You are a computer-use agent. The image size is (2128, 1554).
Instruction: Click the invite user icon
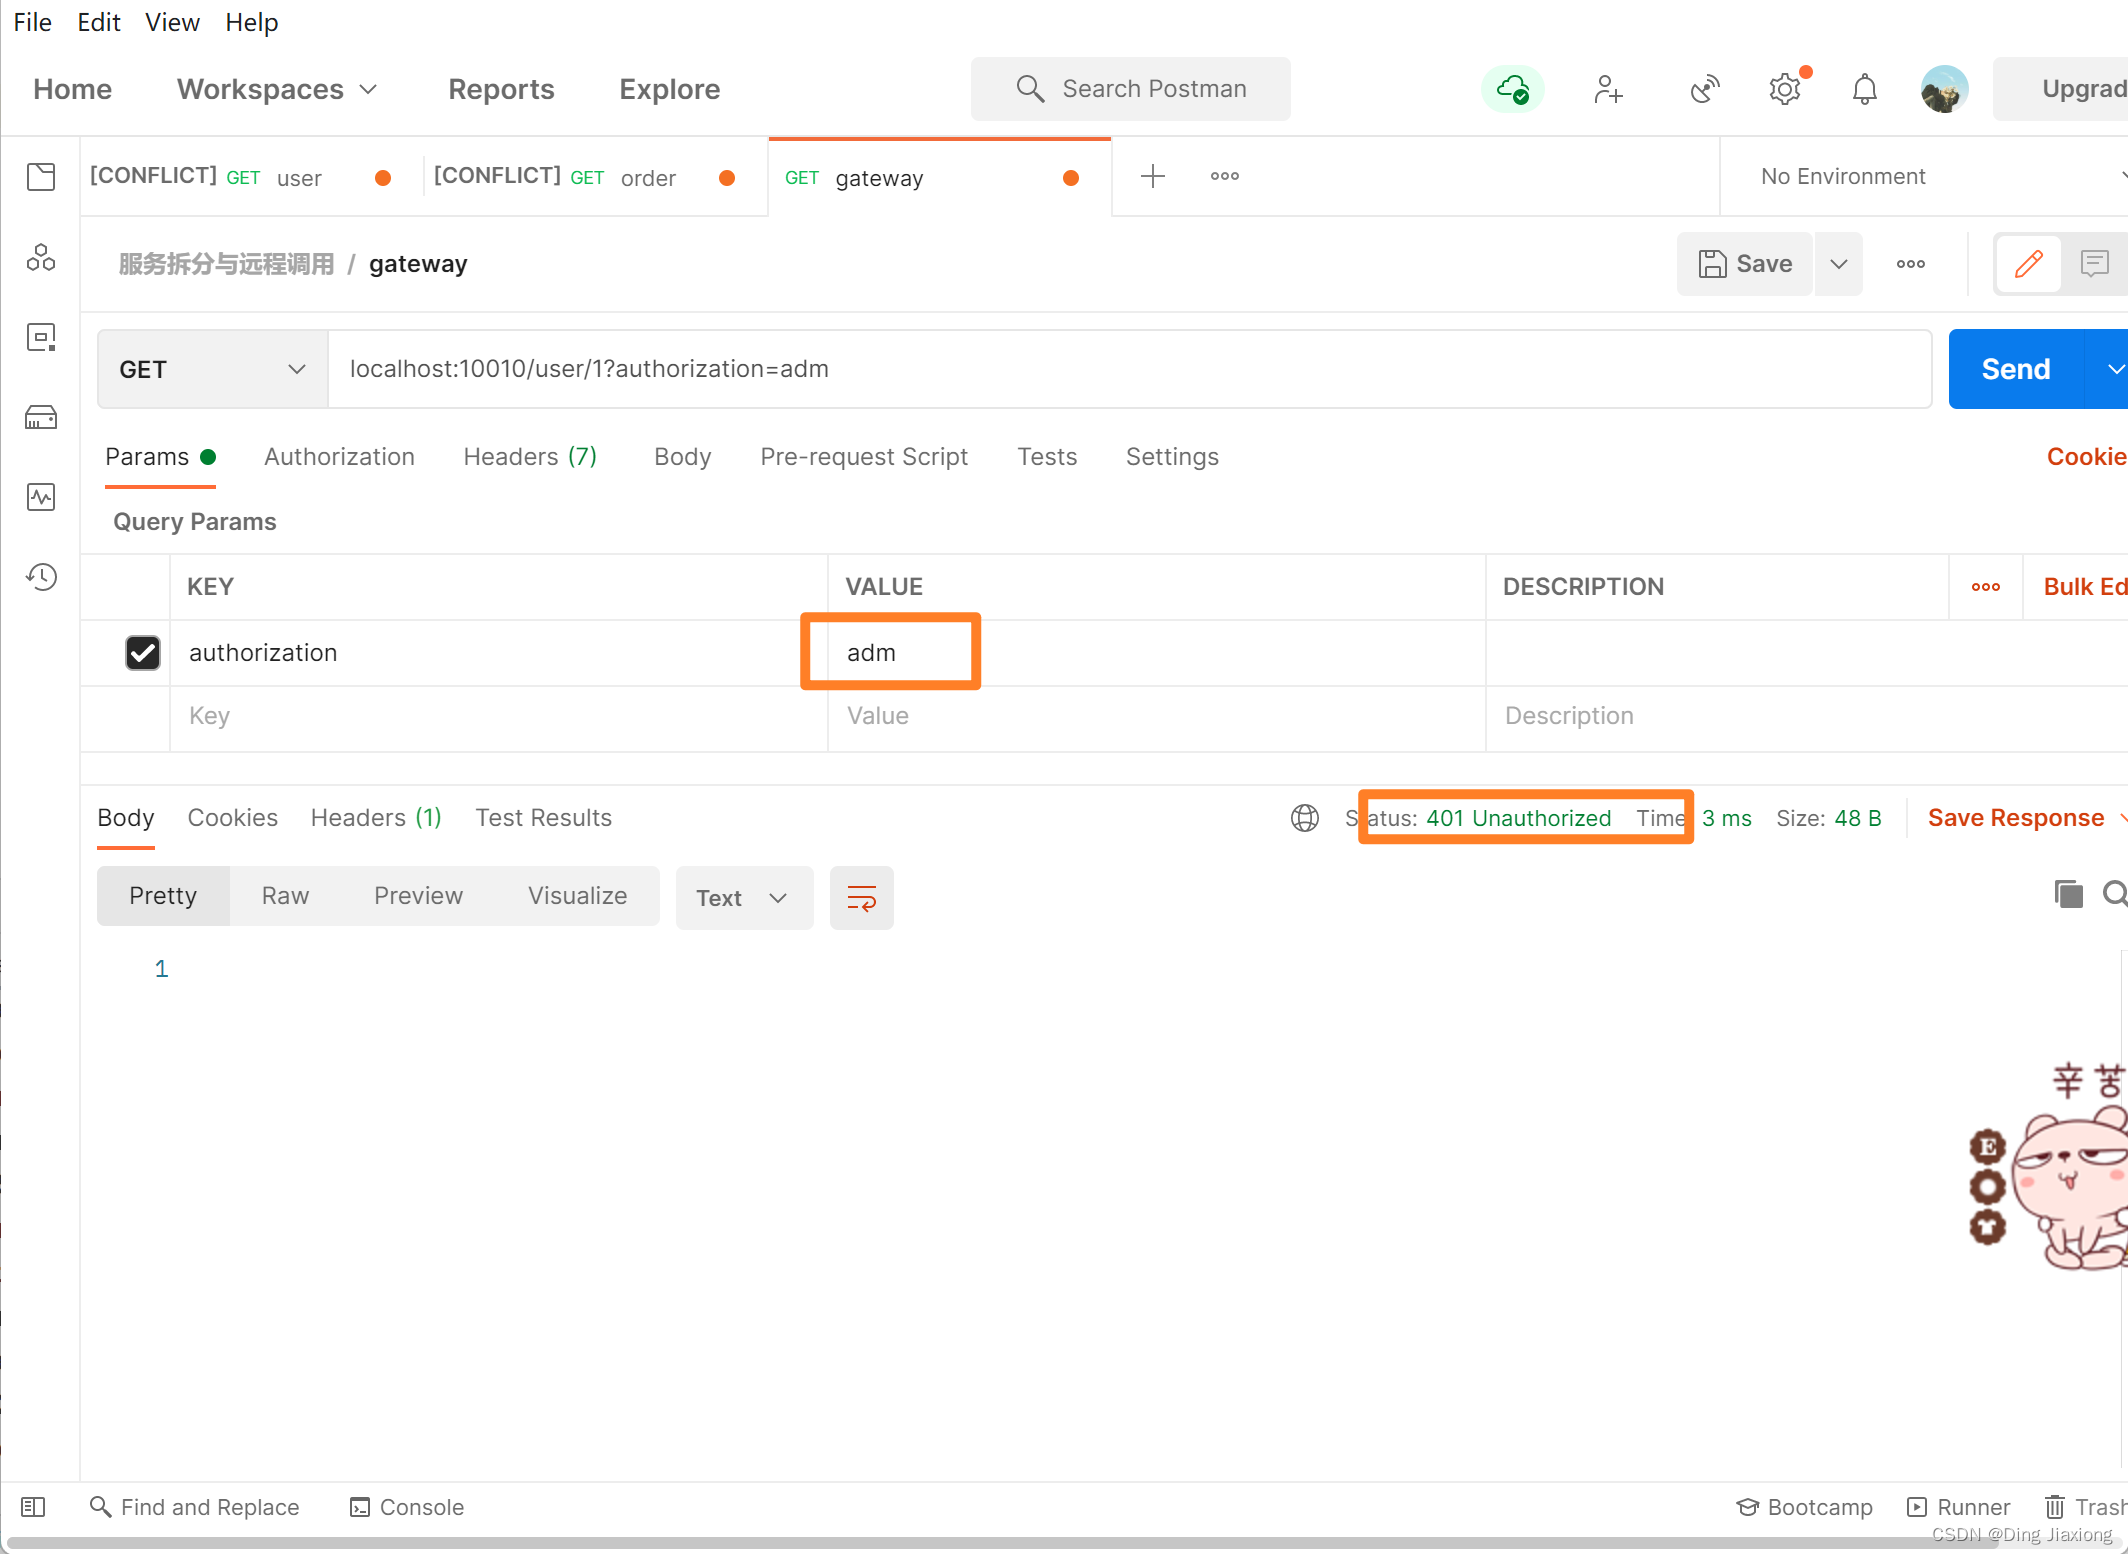click(1608, 89)
